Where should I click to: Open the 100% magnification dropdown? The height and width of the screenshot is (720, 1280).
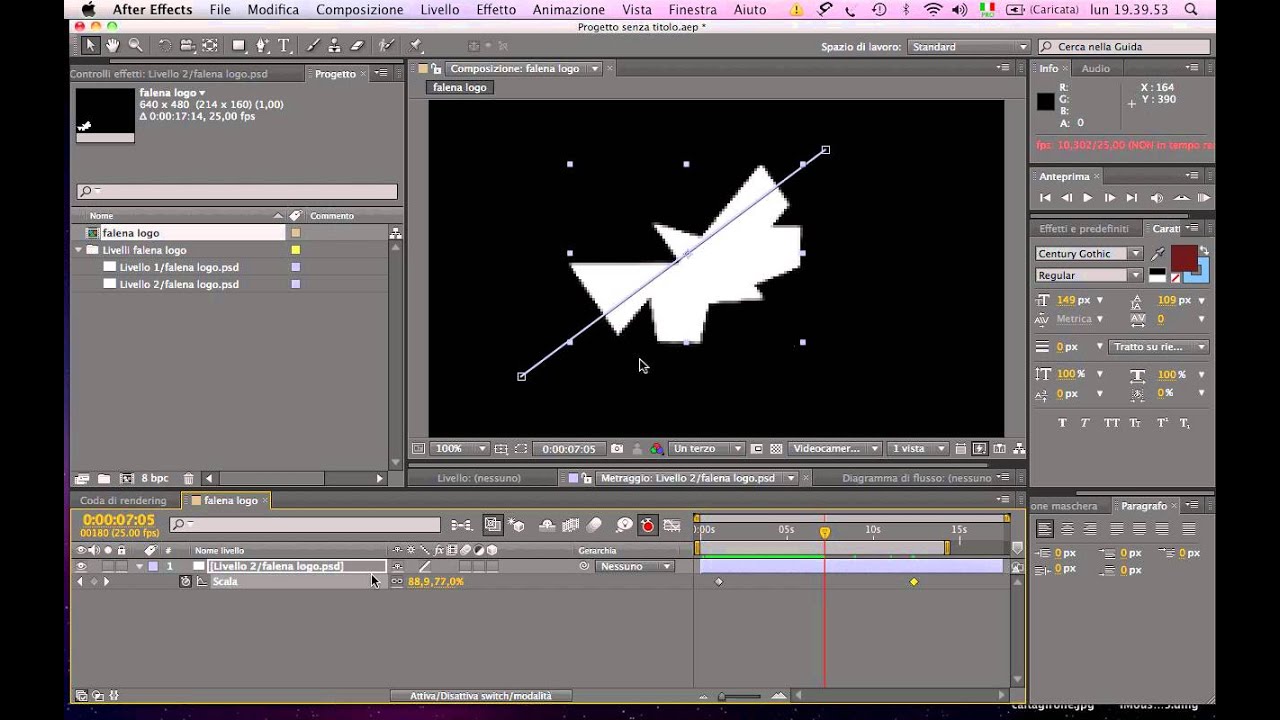pos(461,449)
